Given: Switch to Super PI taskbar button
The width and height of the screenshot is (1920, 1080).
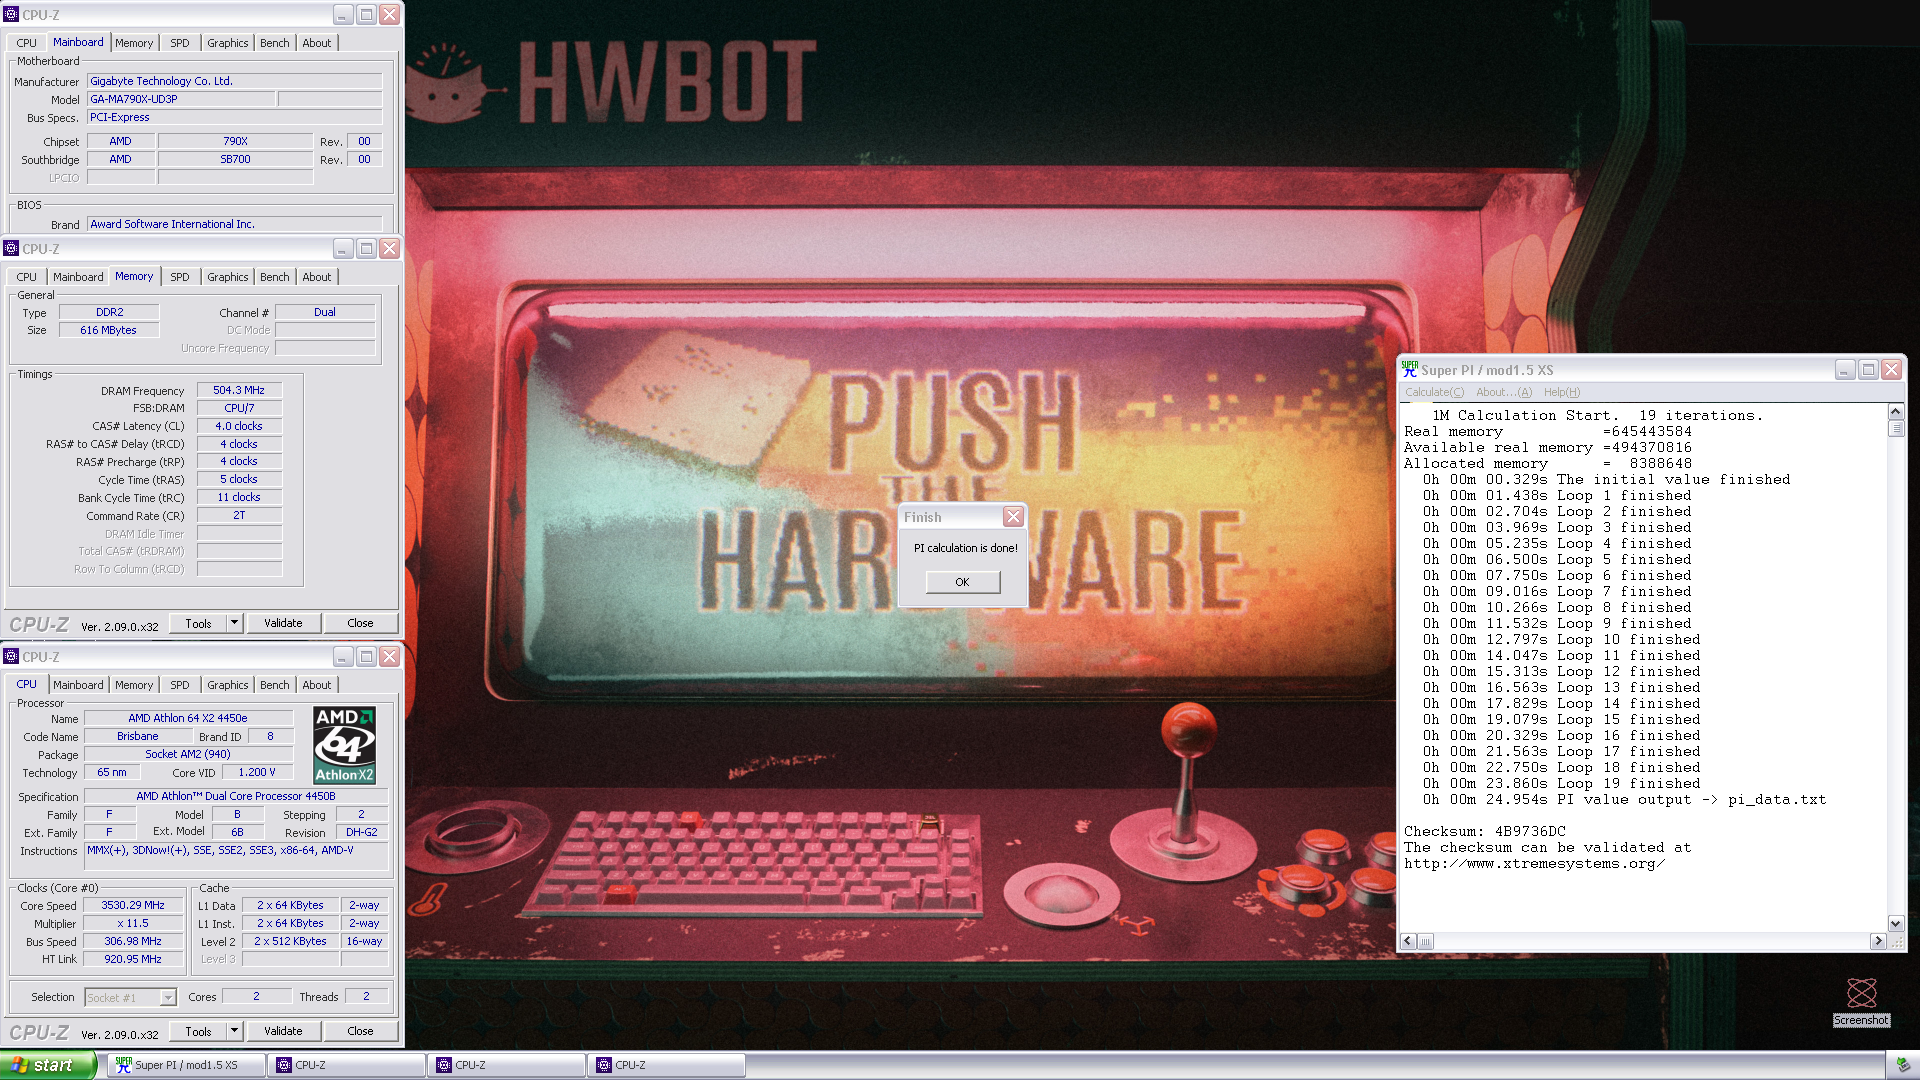Looking at the screenshot, I should click(186, 1065).
